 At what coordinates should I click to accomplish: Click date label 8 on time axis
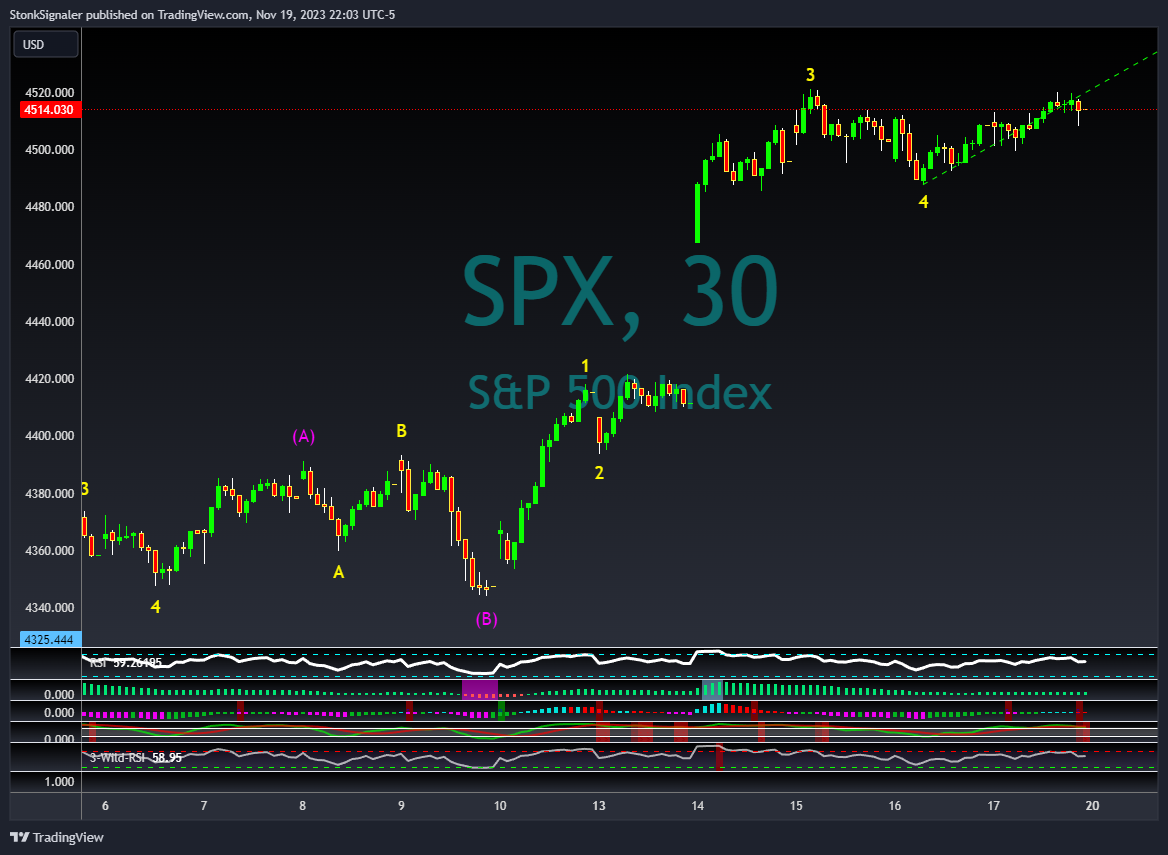point(302,806)
